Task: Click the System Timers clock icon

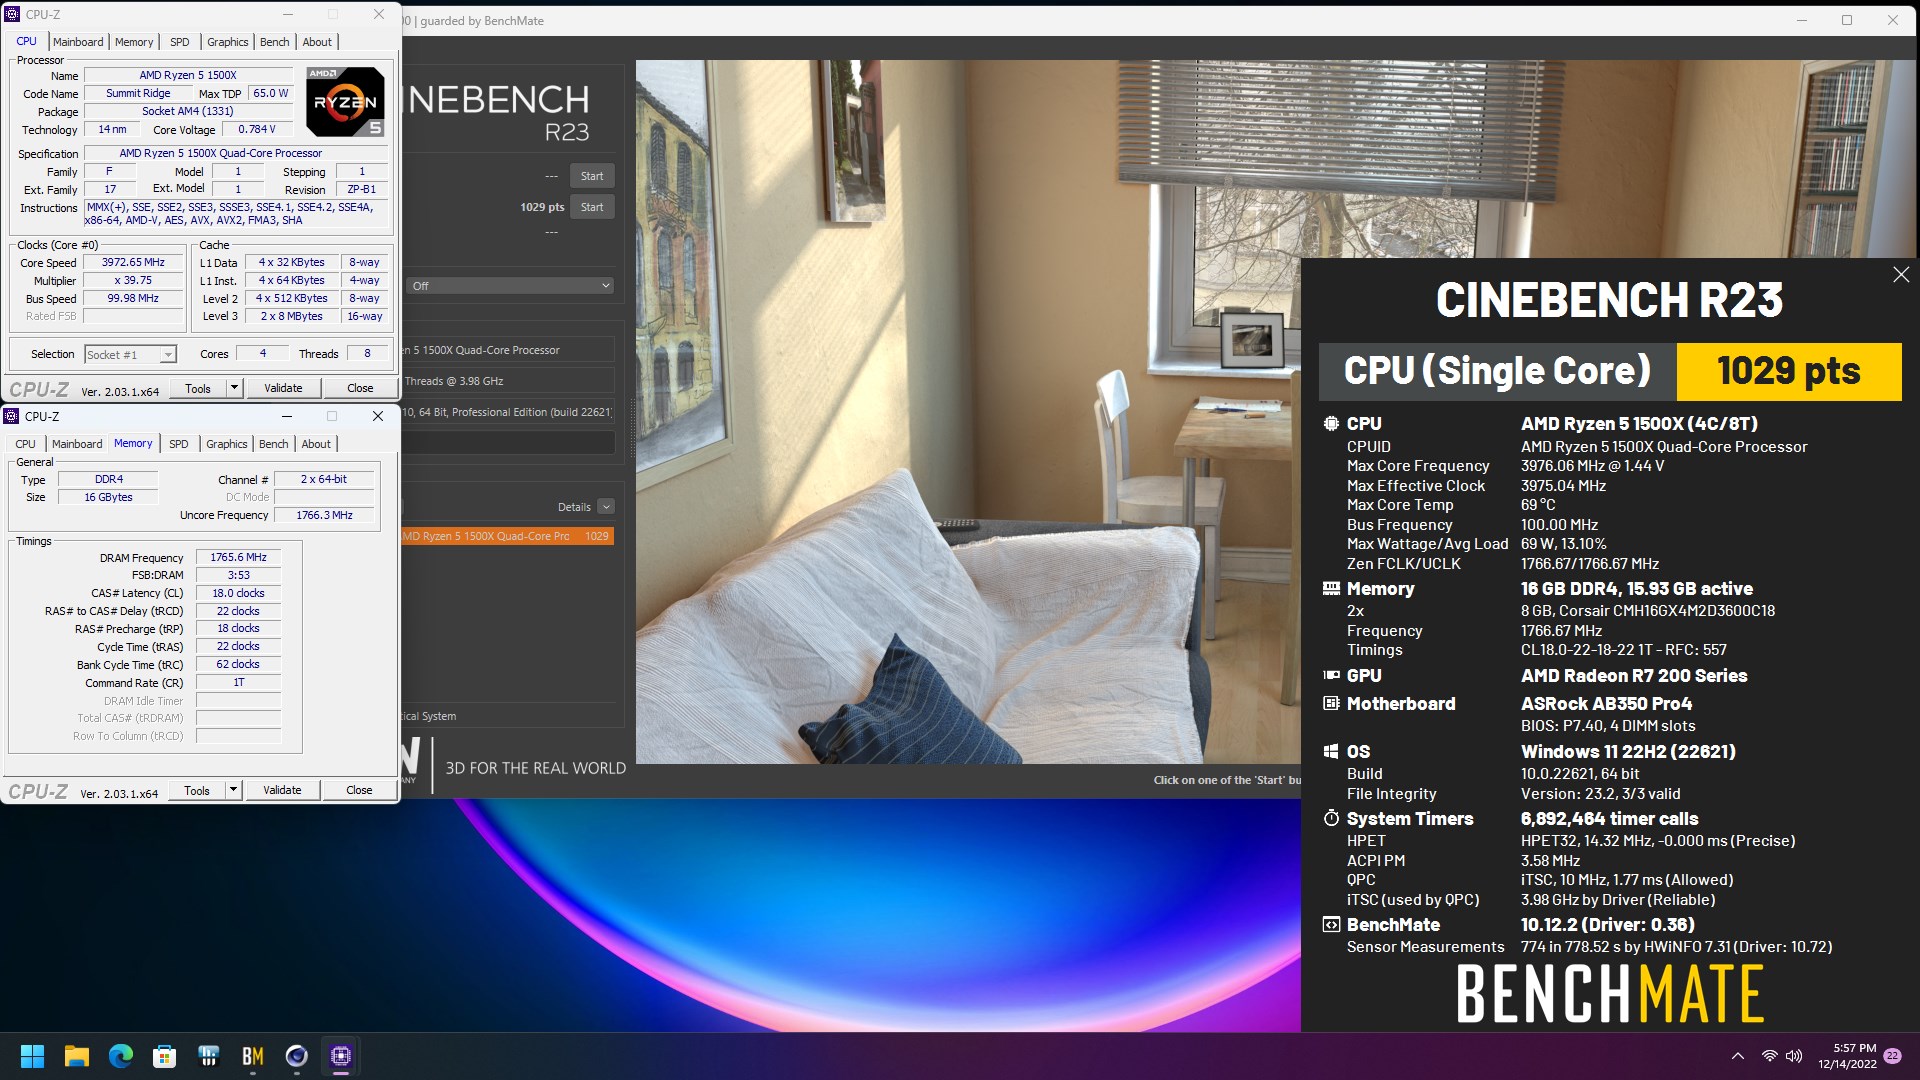Action: click(1331, 818)
